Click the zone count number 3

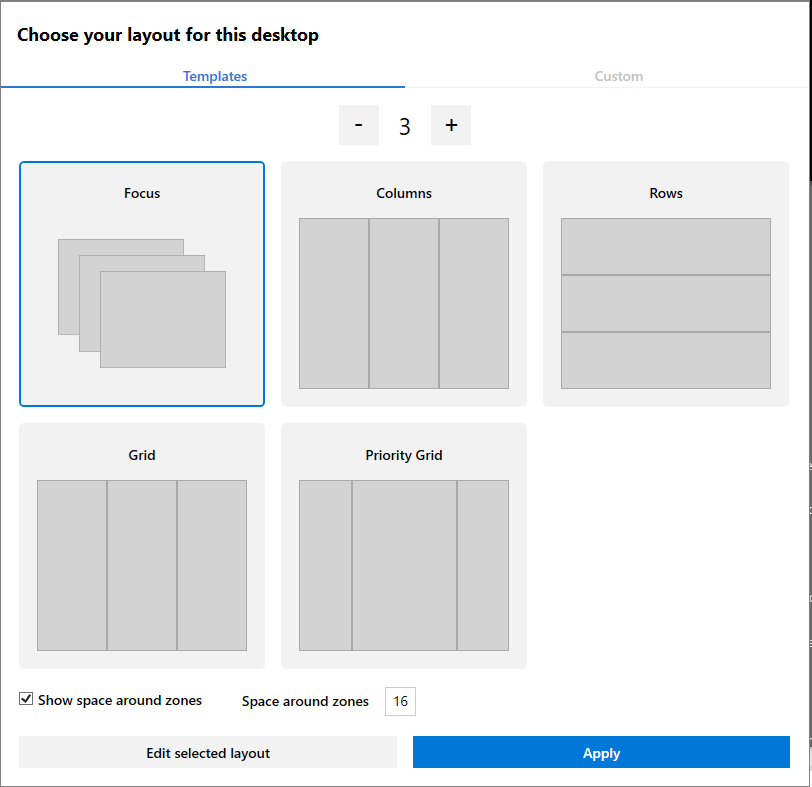pyautogui.click(x=404, y=126)
